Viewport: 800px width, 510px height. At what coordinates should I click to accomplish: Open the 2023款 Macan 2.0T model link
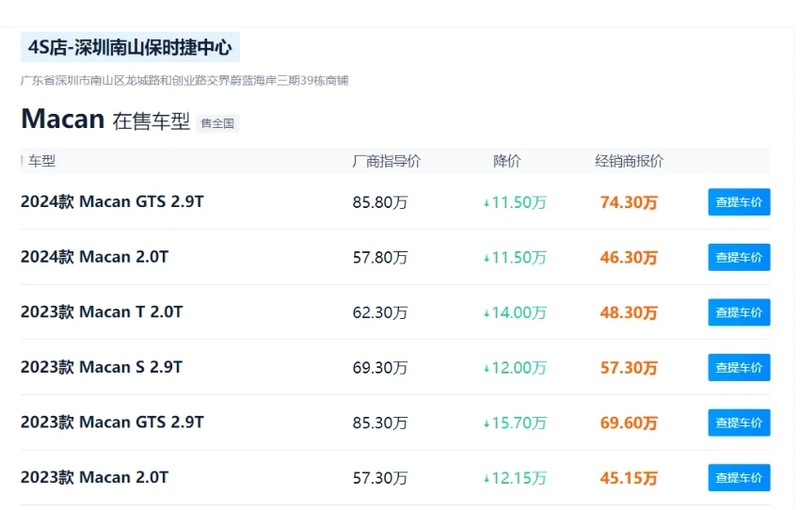point(94,477)
